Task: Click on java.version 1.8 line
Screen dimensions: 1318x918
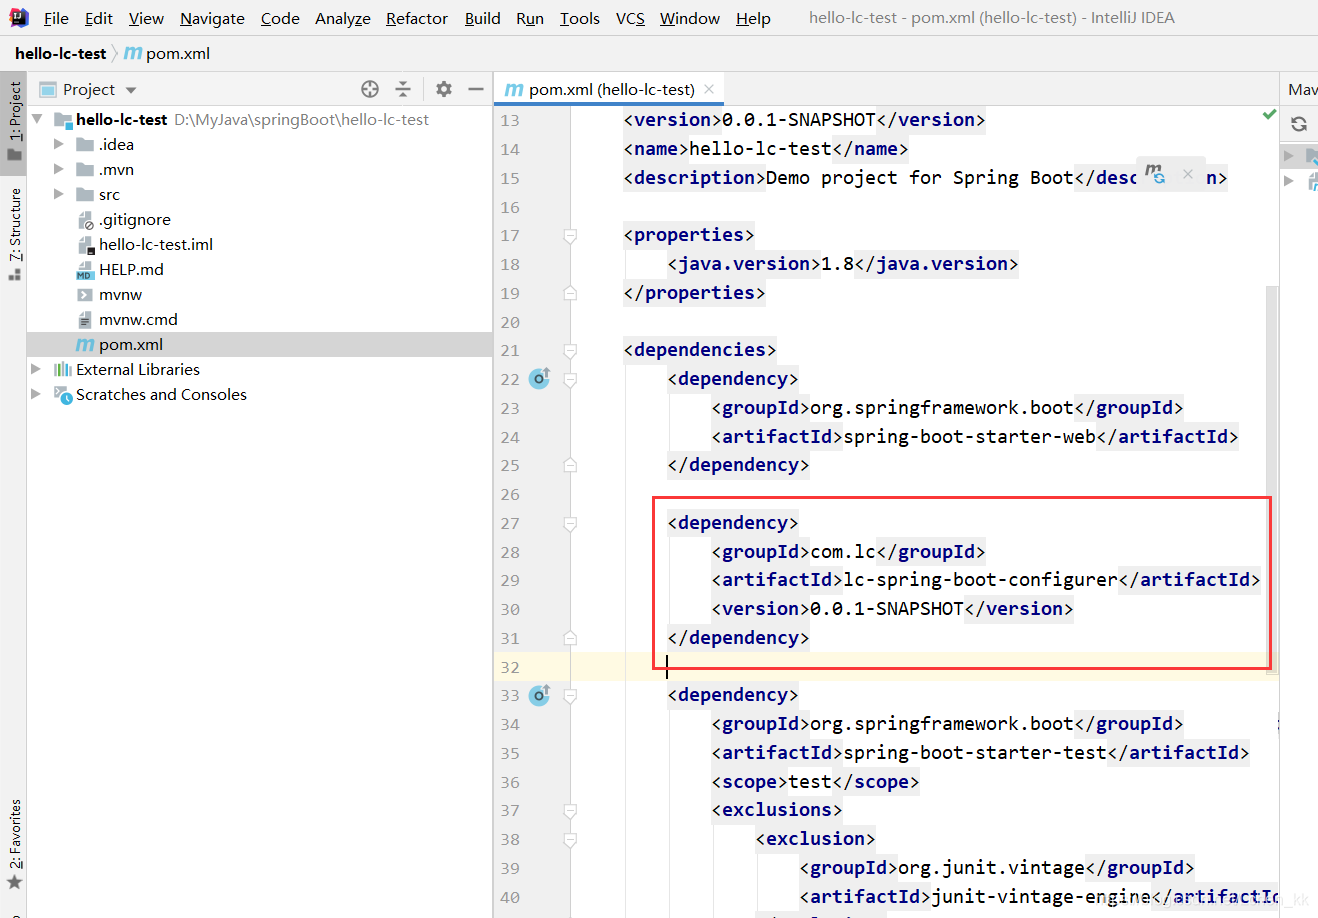Action: click(x=842, y=264)
